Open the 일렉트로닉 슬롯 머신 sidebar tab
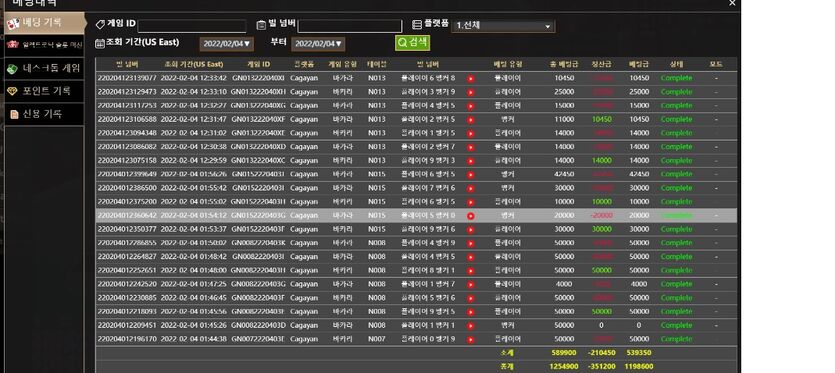This screenshot has width=835, height=373. [44, 45]
